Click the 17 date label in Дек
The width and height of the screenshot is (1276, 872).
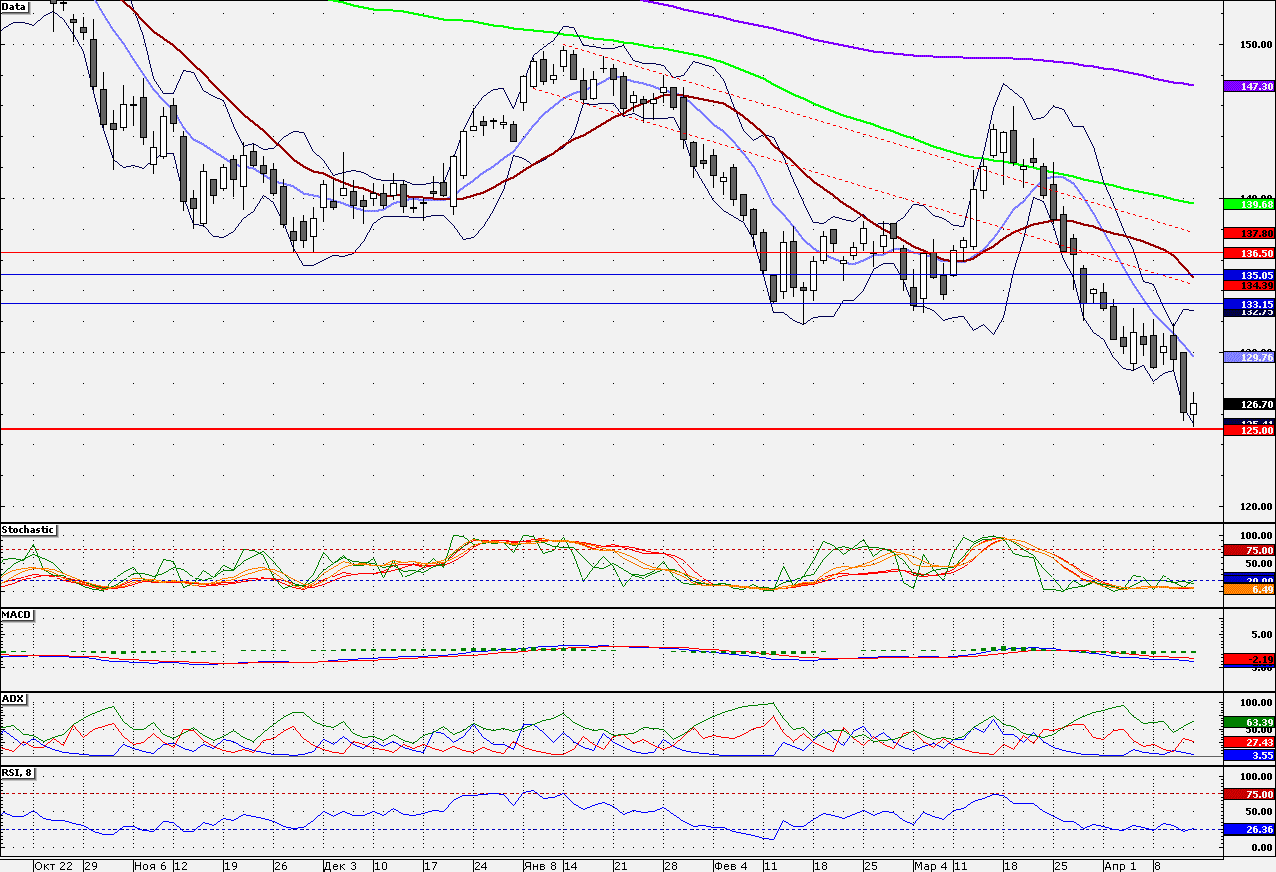point(430,865)
